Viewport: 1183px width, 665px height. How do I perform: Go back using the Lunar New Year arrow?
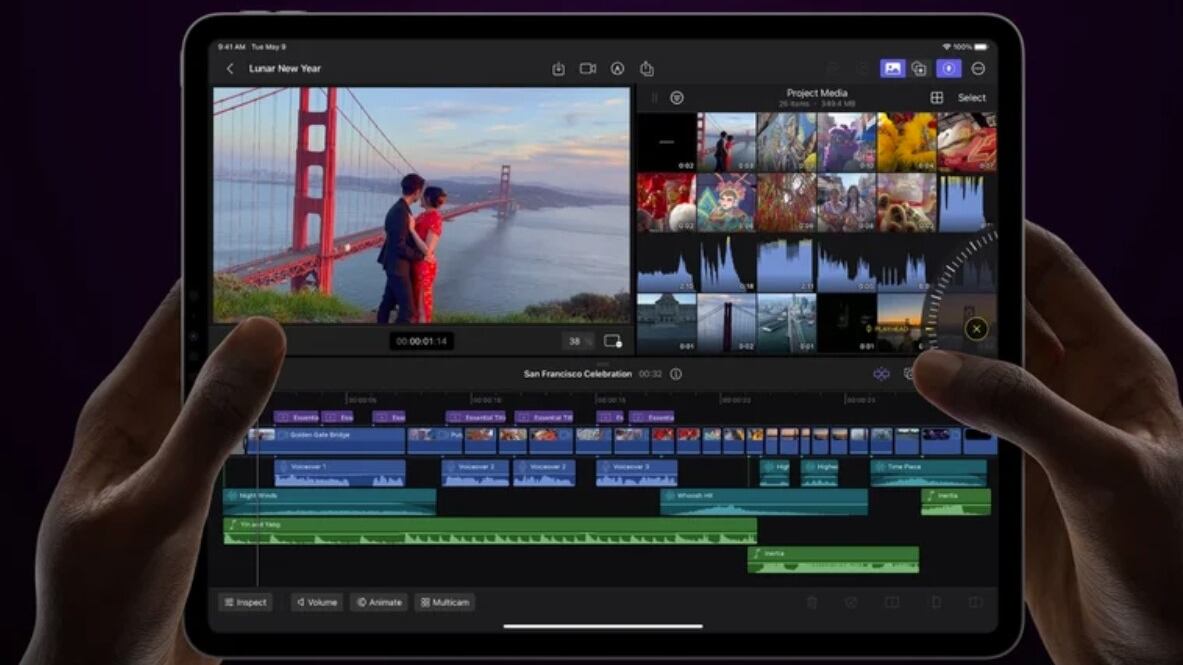(232, 67)
